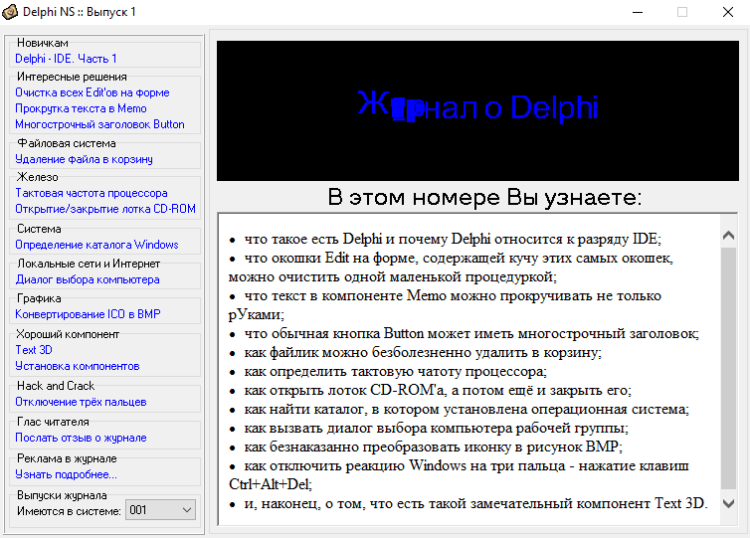Click the bullet about opening CD-ROM tray
Image resolution: width=750 pixels, height=538 pixels.
(430, 390)
